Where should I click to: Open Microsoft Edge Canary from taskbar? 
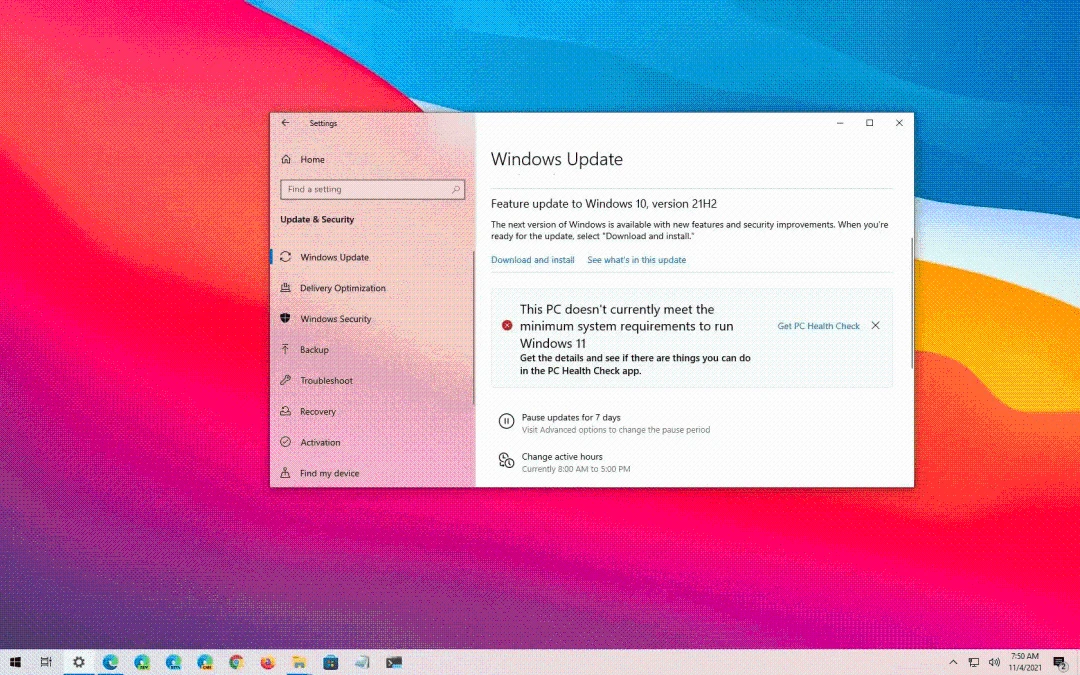205,662
